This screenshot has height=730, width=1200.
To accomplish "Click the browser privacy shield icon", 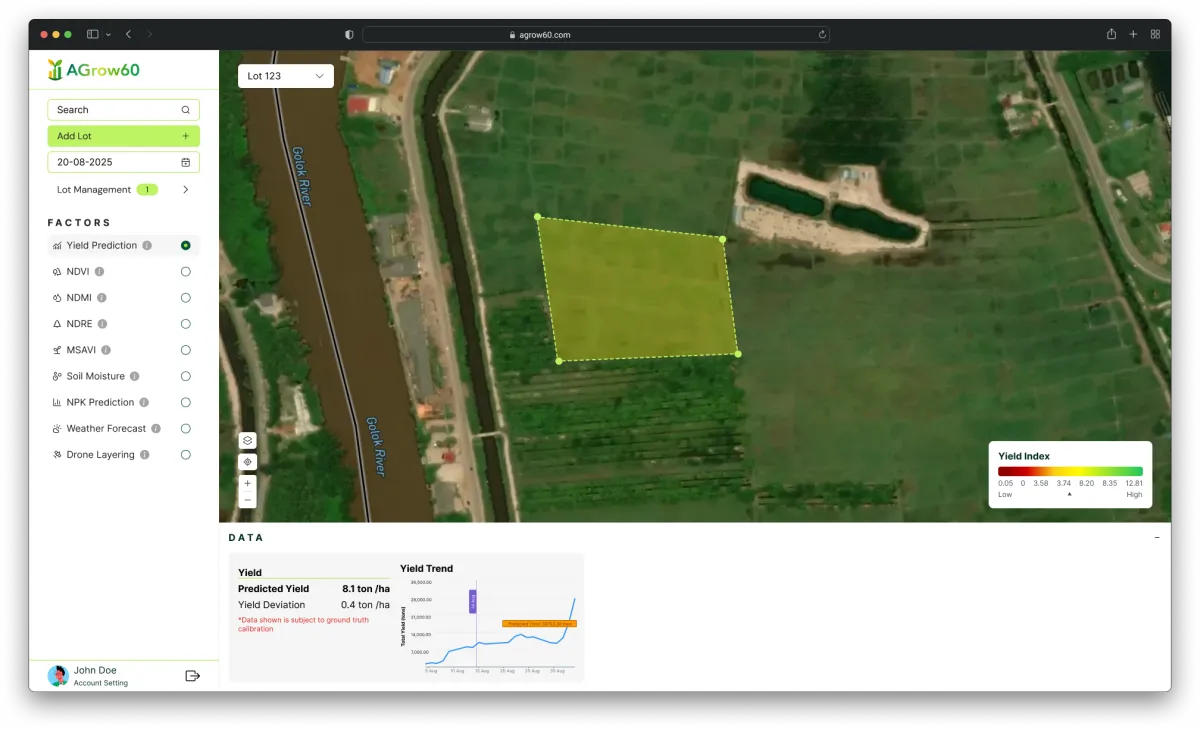I will [349, 34].
